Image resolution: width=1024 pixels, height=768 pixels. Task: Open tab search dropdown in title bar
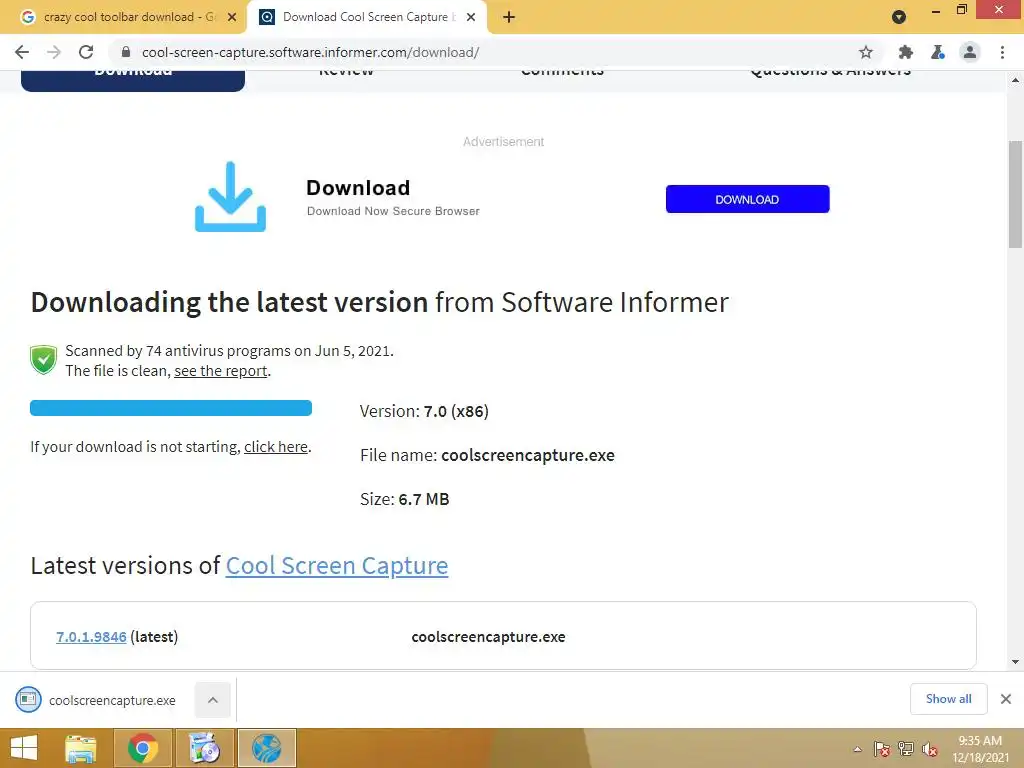[899, 17]
